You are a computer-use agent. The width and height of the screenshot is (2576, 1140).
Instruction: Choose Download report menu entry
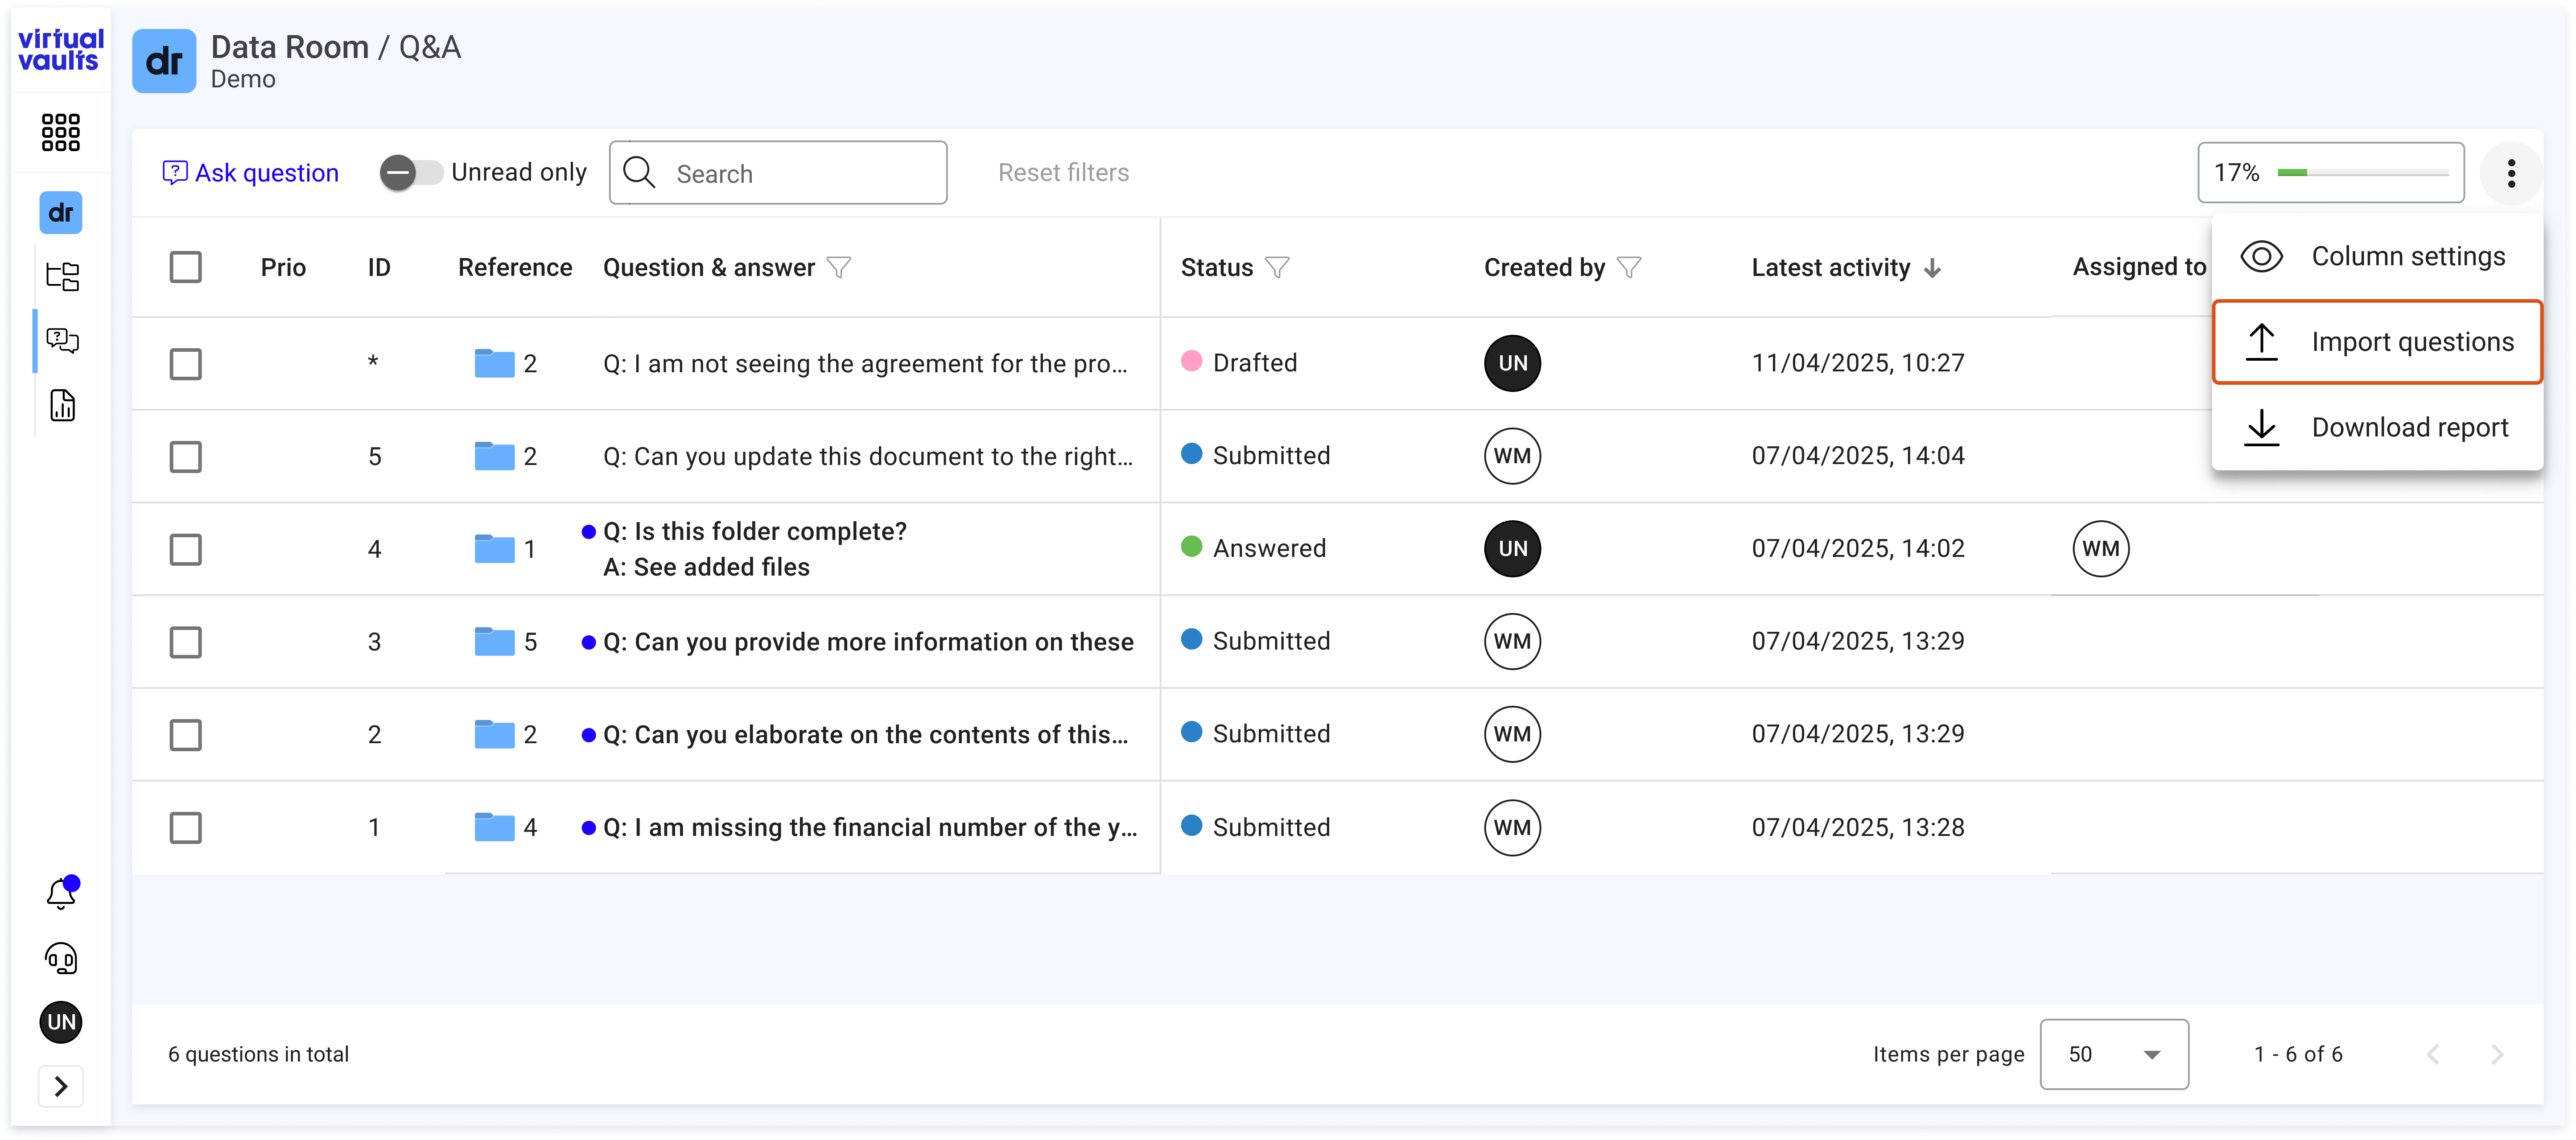(x=2377, y=427)
